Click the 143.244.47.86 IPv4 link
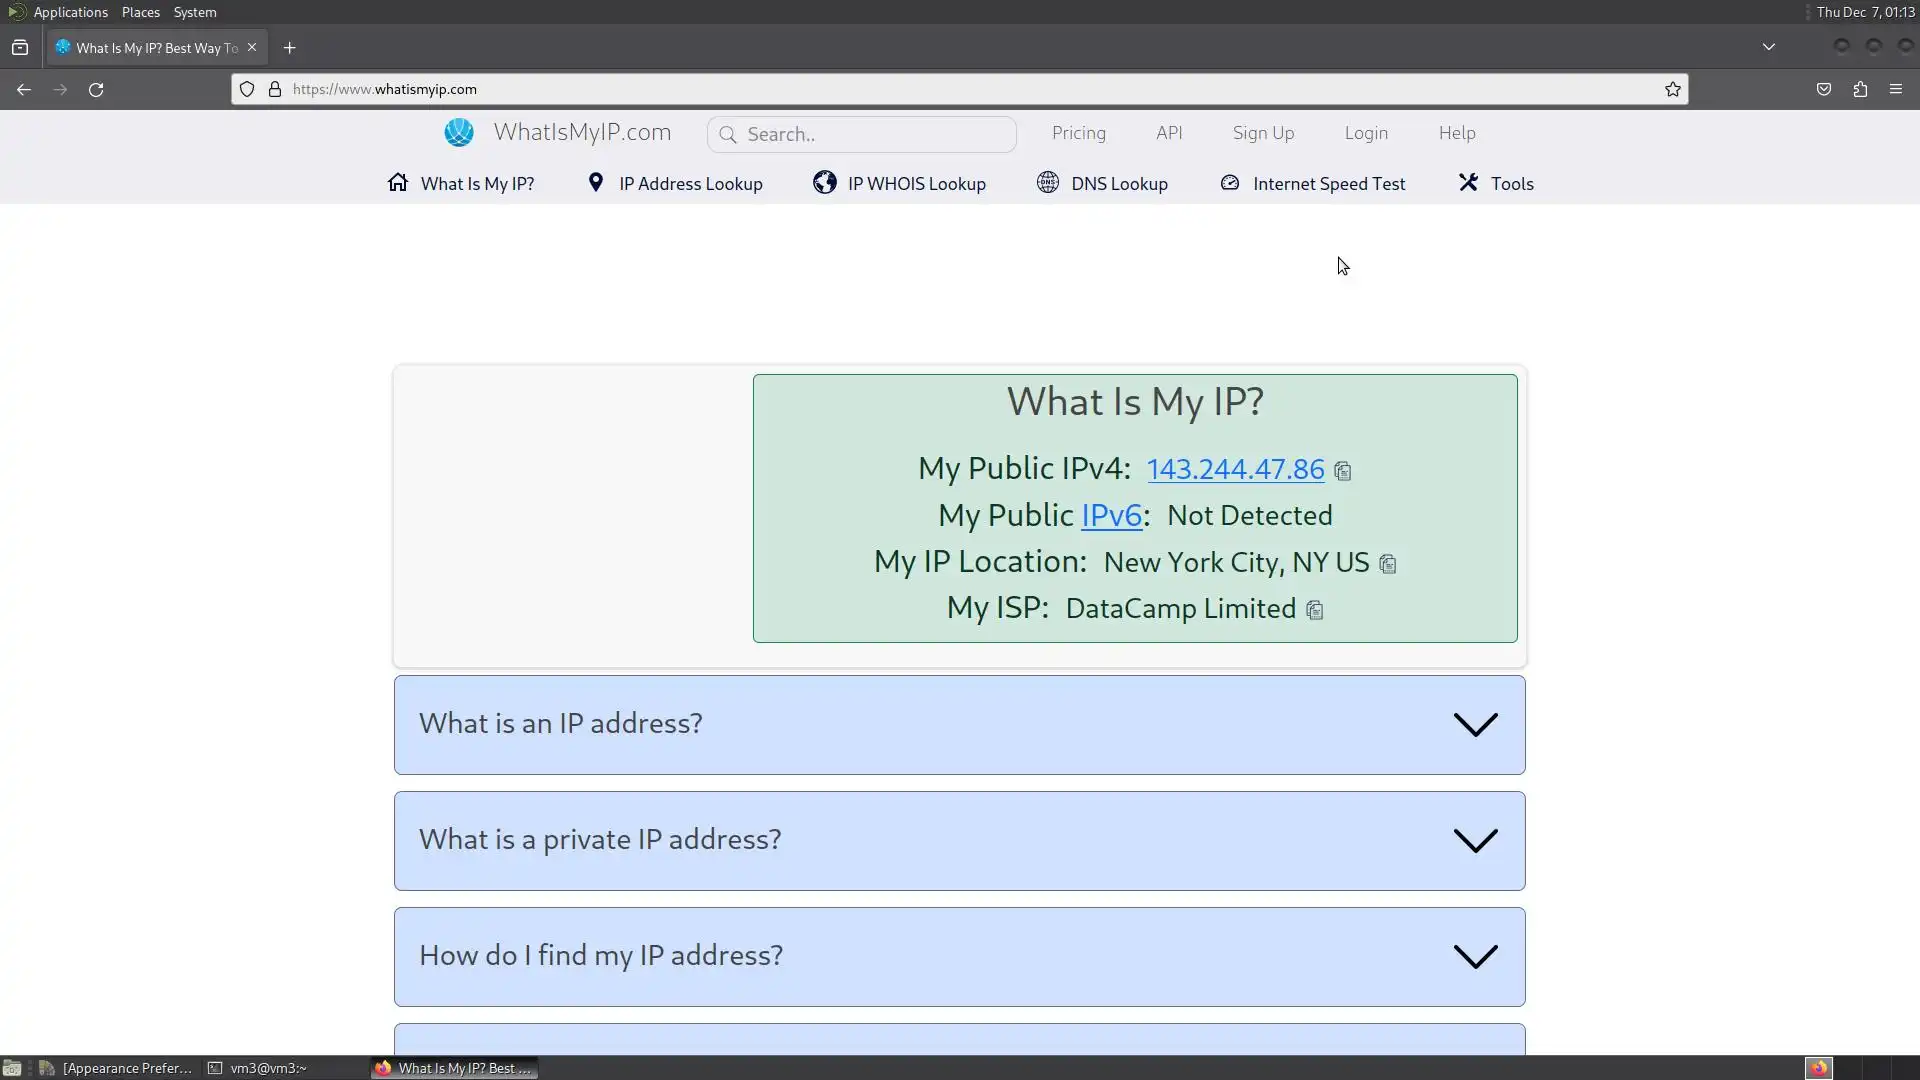 [x=1235, y=469]
